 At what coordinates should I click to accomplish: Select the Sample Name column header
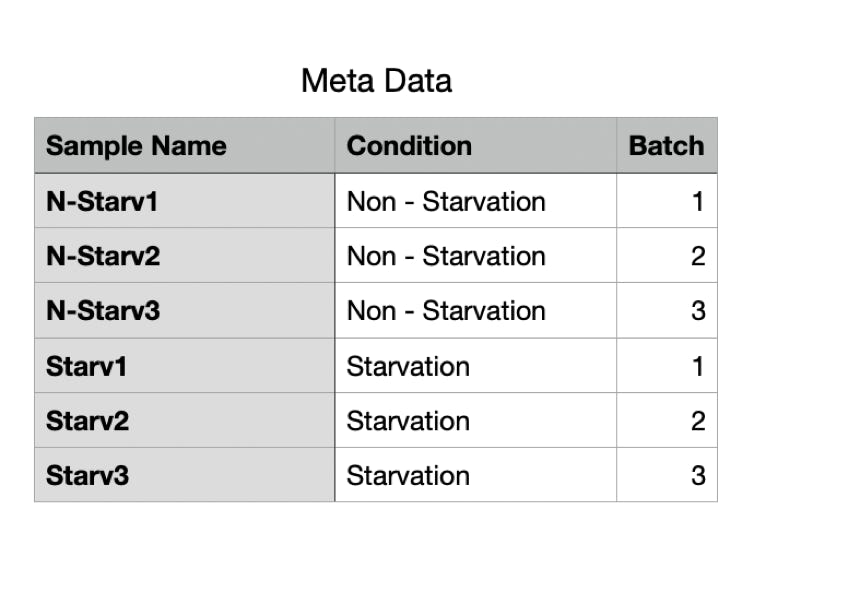coord(184,146)
